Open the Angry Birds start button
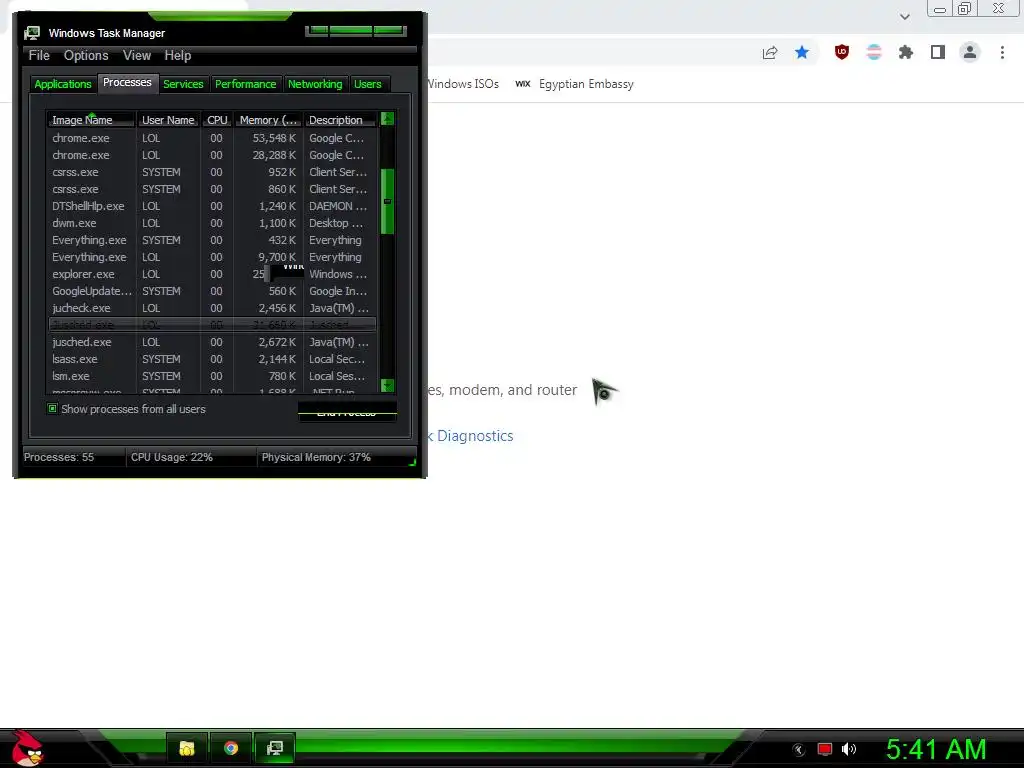1024x768 pixels. coord(27,748)
